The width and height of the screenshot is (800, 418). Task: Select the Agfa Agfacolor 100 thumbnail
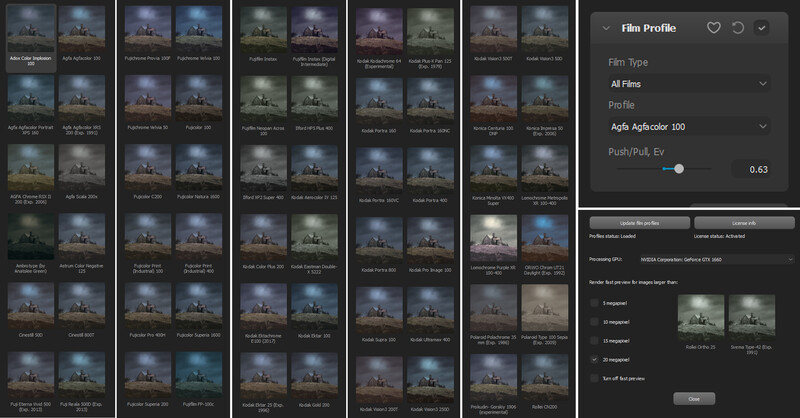pyautogui.click(x=82, y=30)
